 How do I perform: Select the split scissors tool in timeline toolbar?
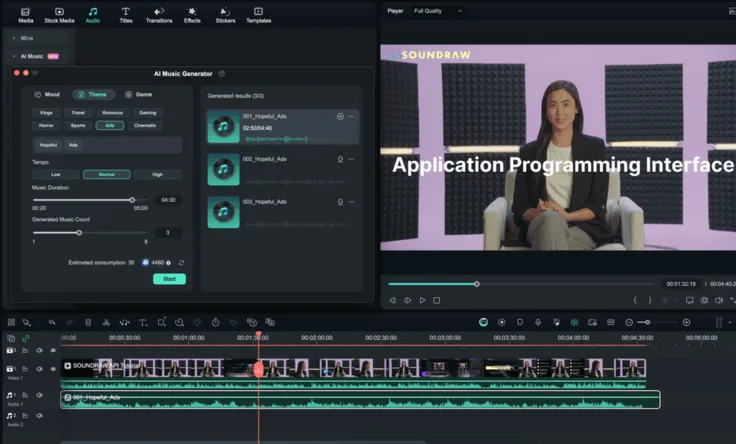106,322
